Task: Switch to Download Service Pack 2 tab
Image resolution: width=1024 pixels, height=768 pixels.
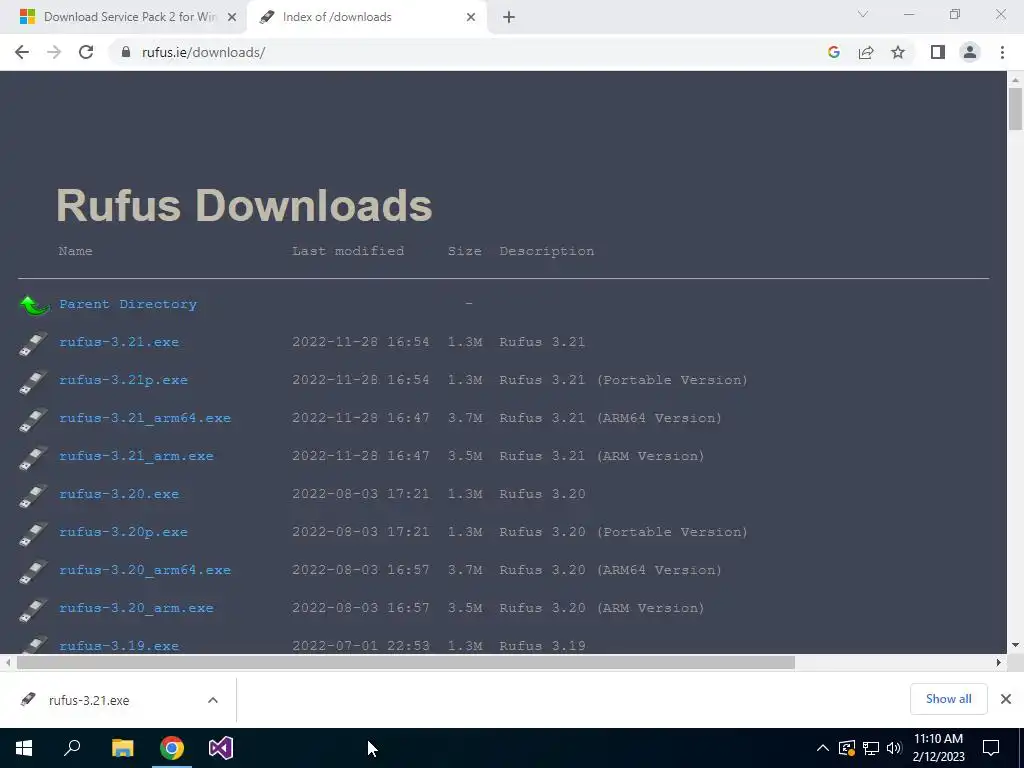Action: tap(123, 17)
